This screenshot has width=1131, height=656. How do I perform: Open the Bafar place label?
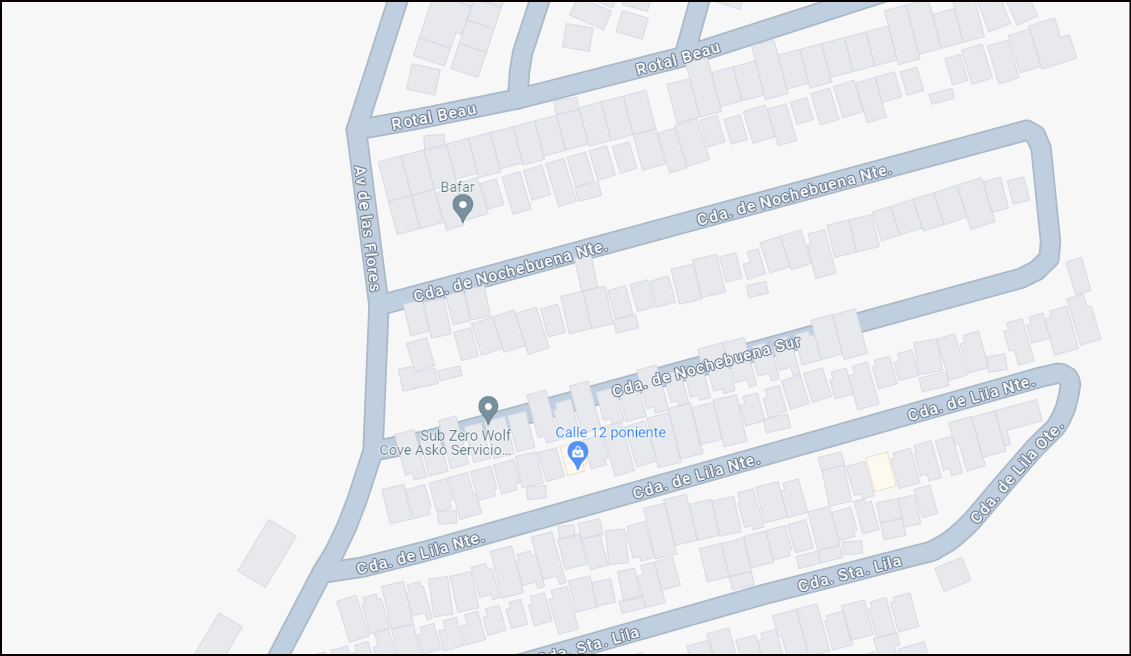(x=457, y=187)
